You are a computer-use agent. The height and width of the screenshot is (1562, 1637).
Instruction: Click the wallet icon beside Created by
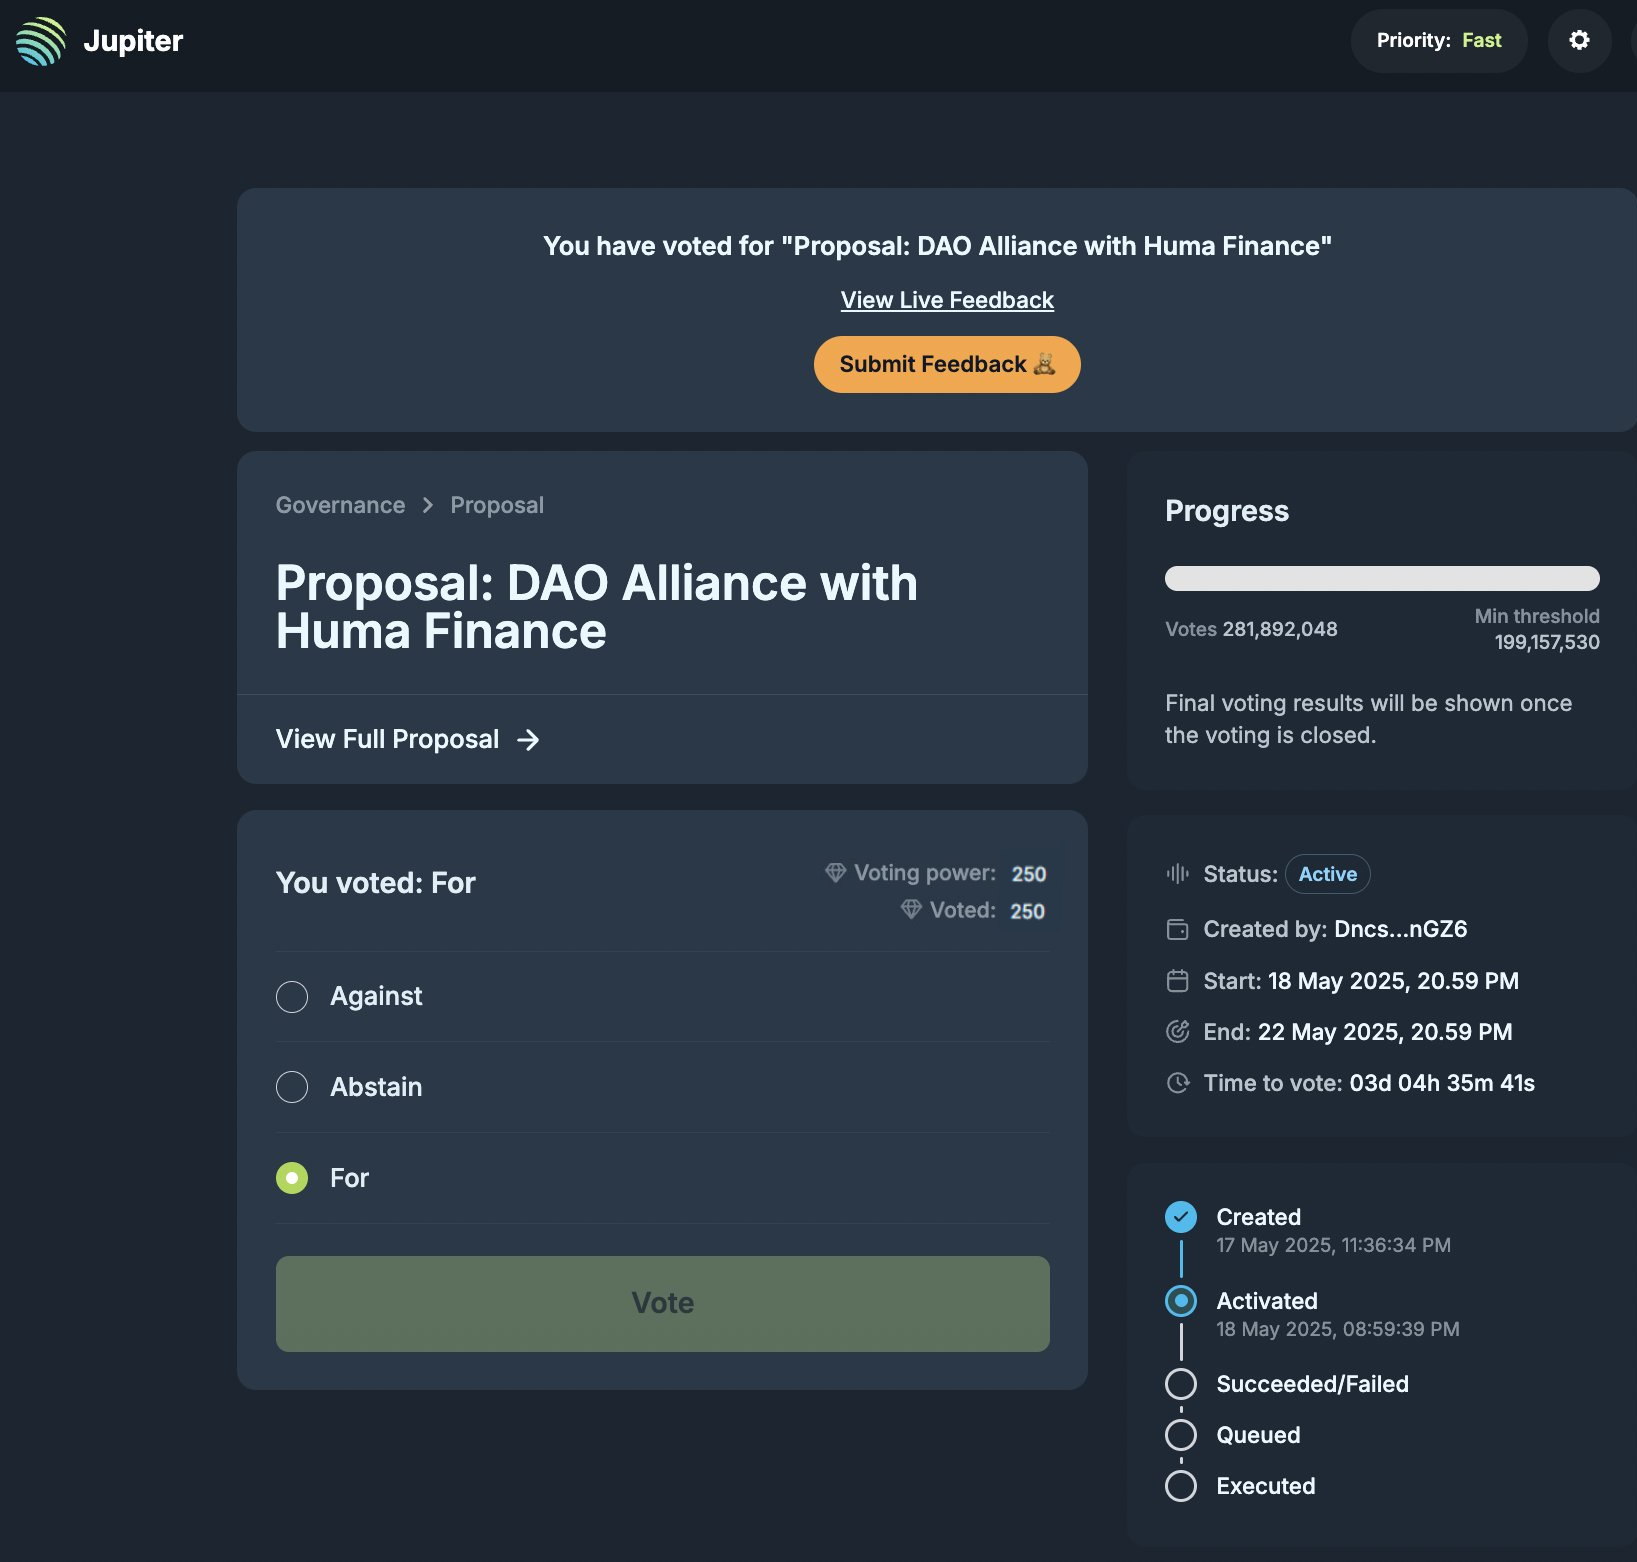1178,929
